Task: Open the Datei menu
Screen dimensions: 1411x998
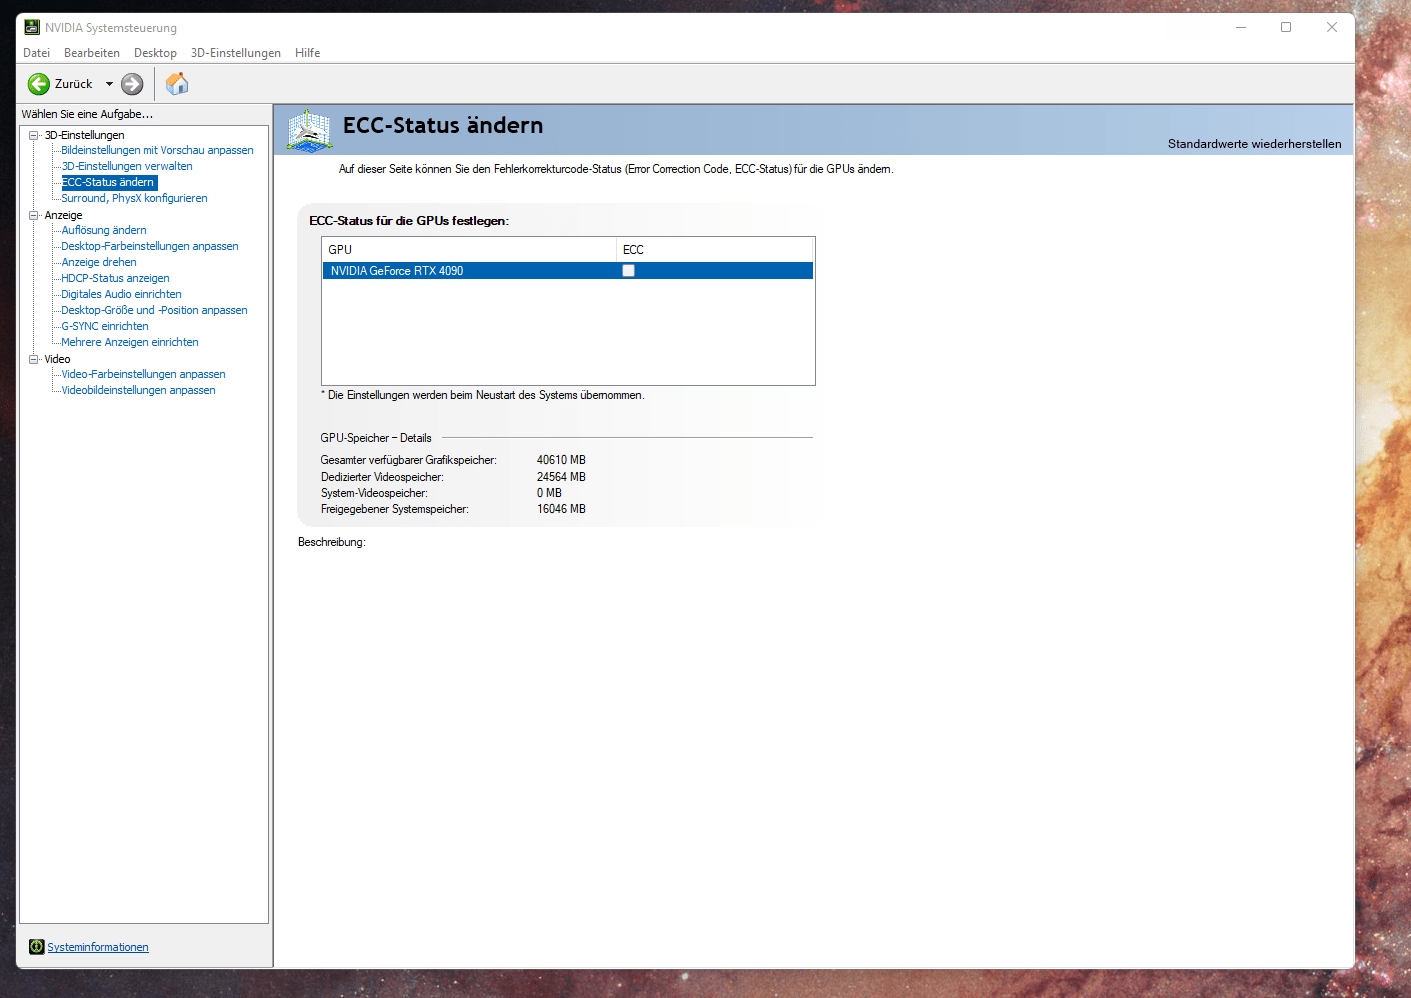Action: [x=36, y=53]
